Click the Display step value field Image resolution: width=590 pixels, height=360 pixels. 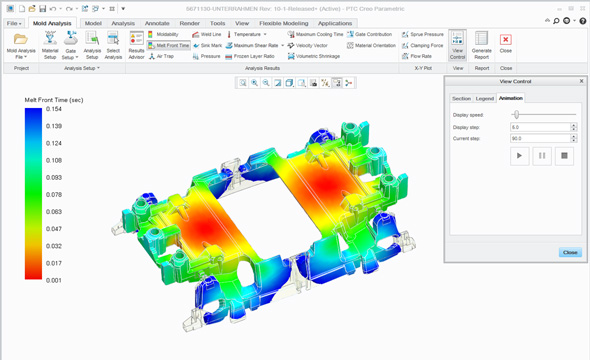tap(540, 127)
